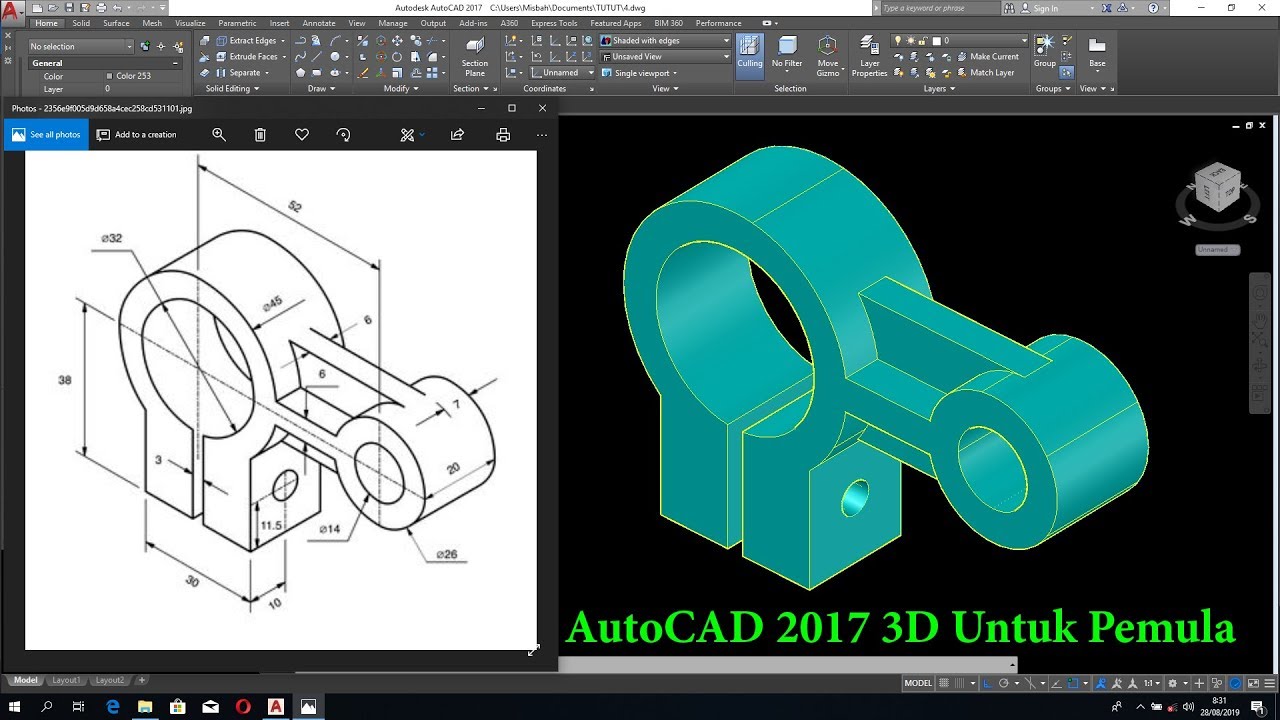
Task: Delete the photo using trash icon
Action: pyautogui.click(x=260, y=134)
